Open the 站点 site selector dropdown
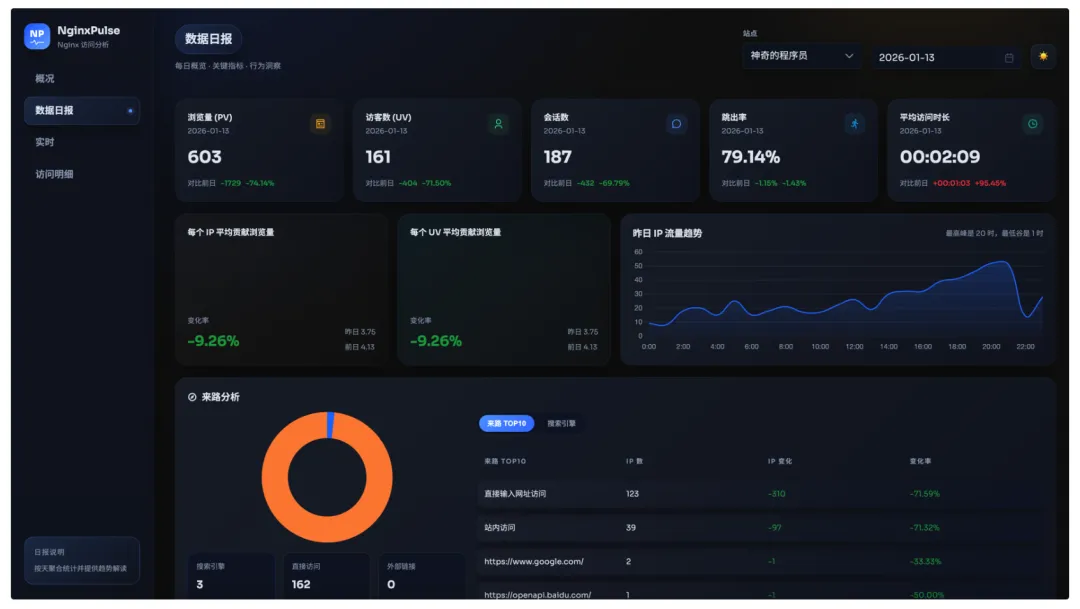This screenshot has height=609, width=1080. [802, 57]
